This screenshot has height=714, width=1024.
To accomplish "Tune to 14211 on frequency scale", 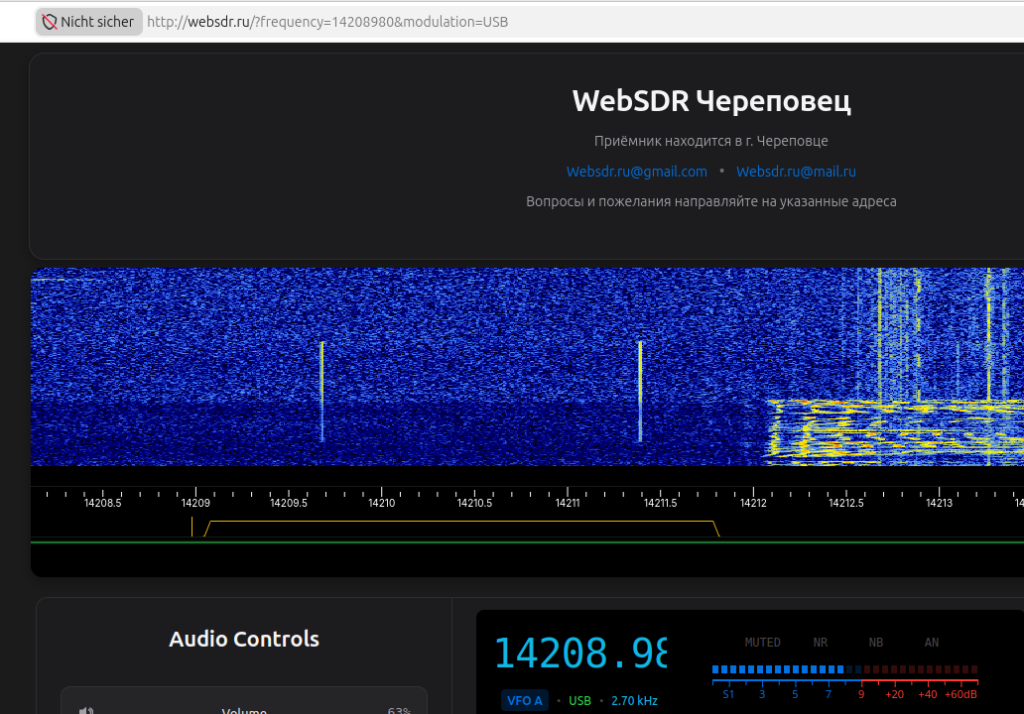I will click(x=568, y=503).
